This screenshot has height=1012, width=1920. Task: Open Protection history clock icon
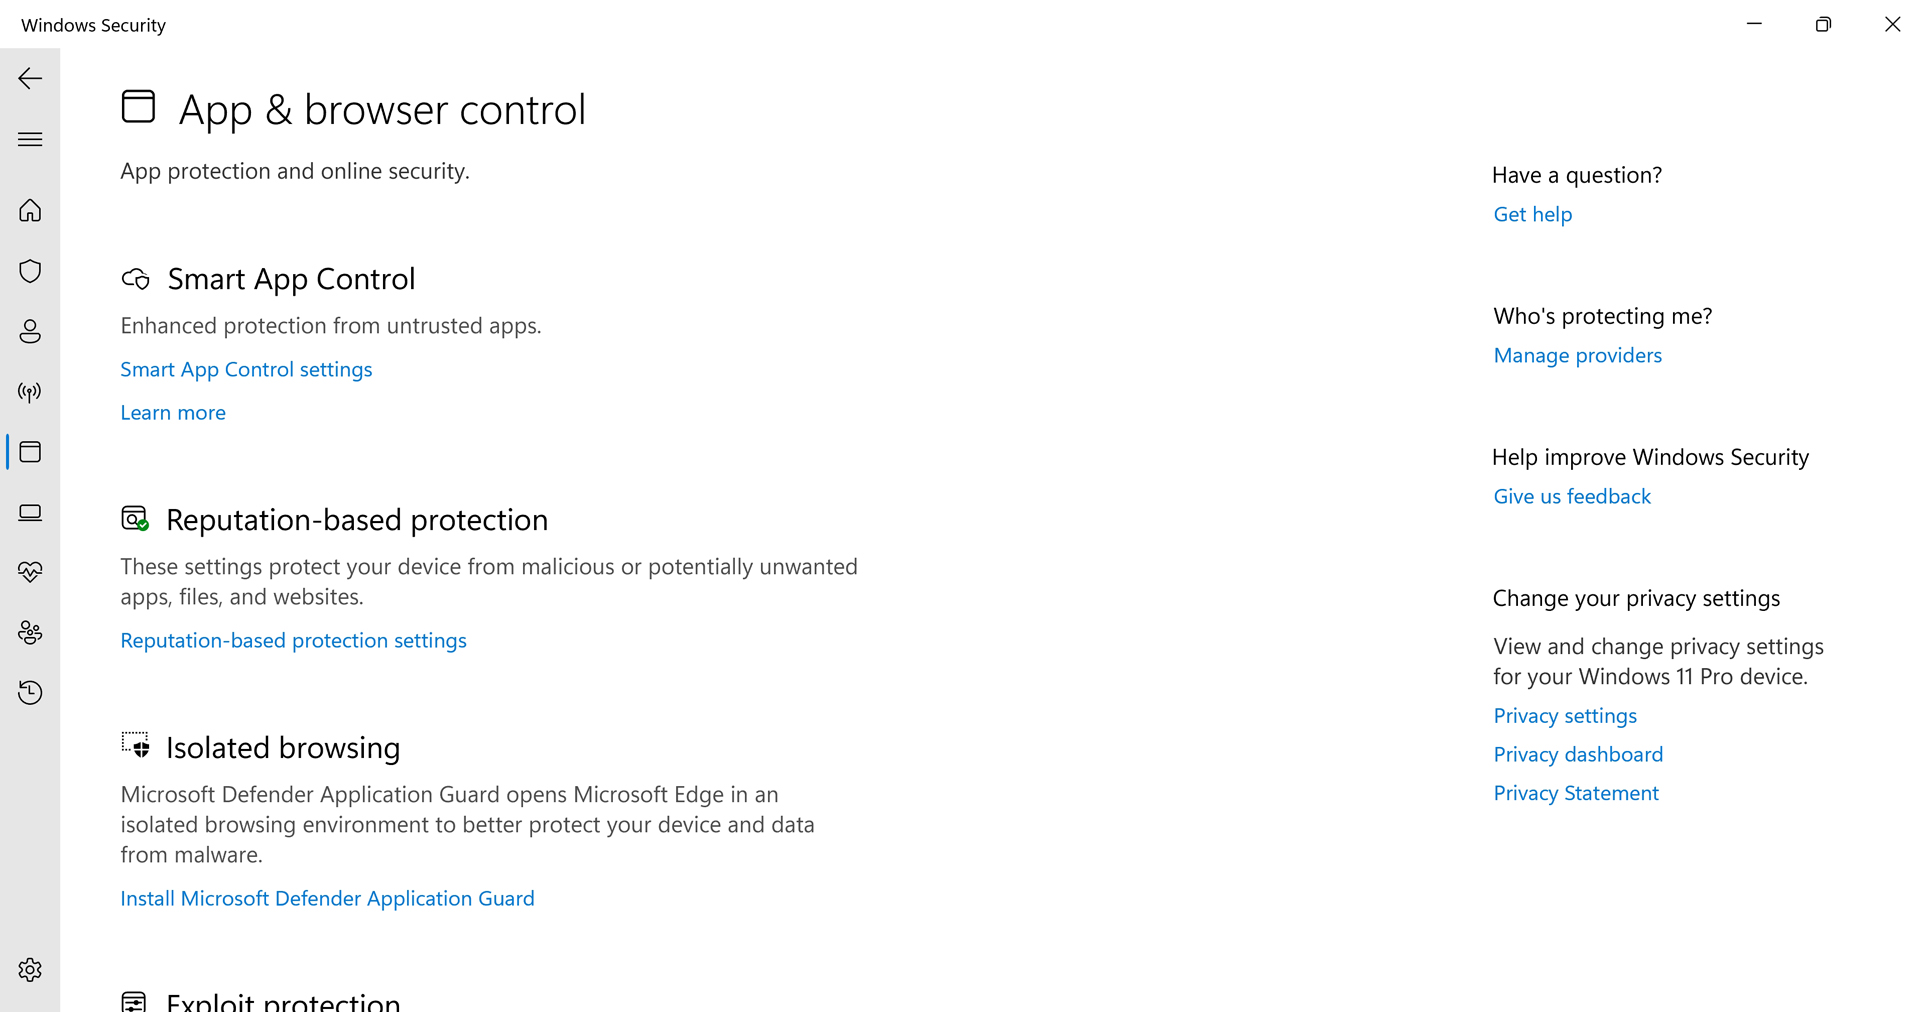(x=30, y=693)
